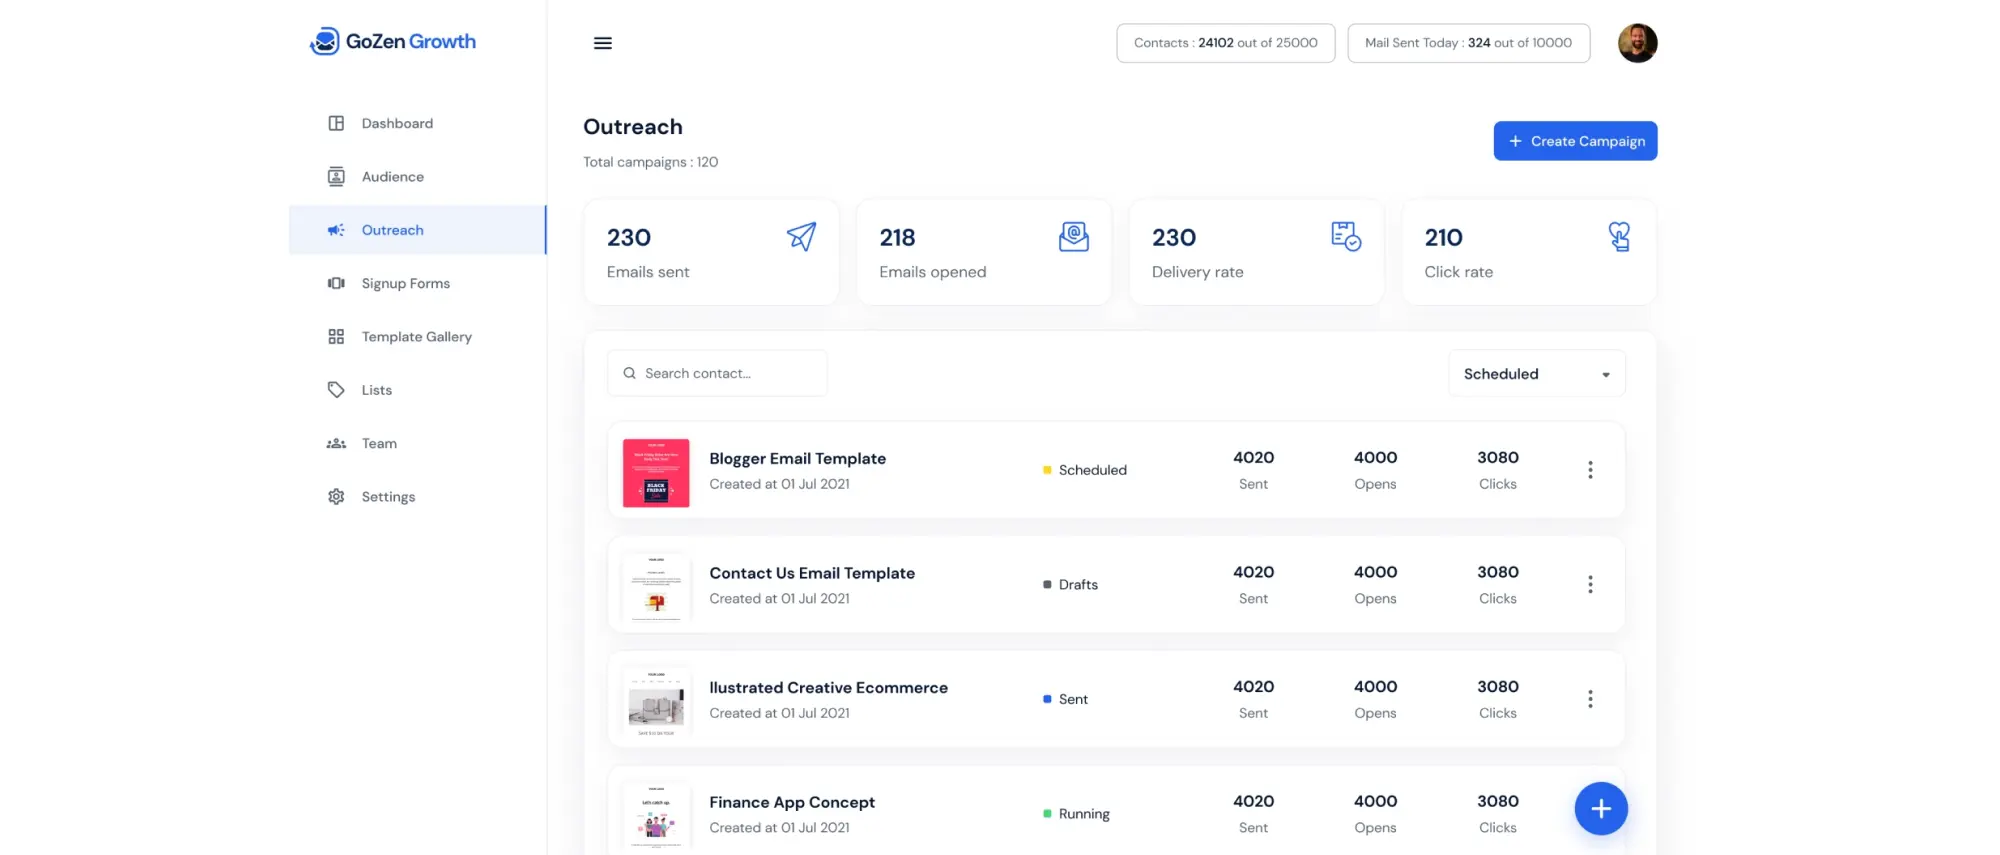This screenshot has width=2000, height=855.
Task: Navigate to Signup Forms page
Action: point(405,284)
